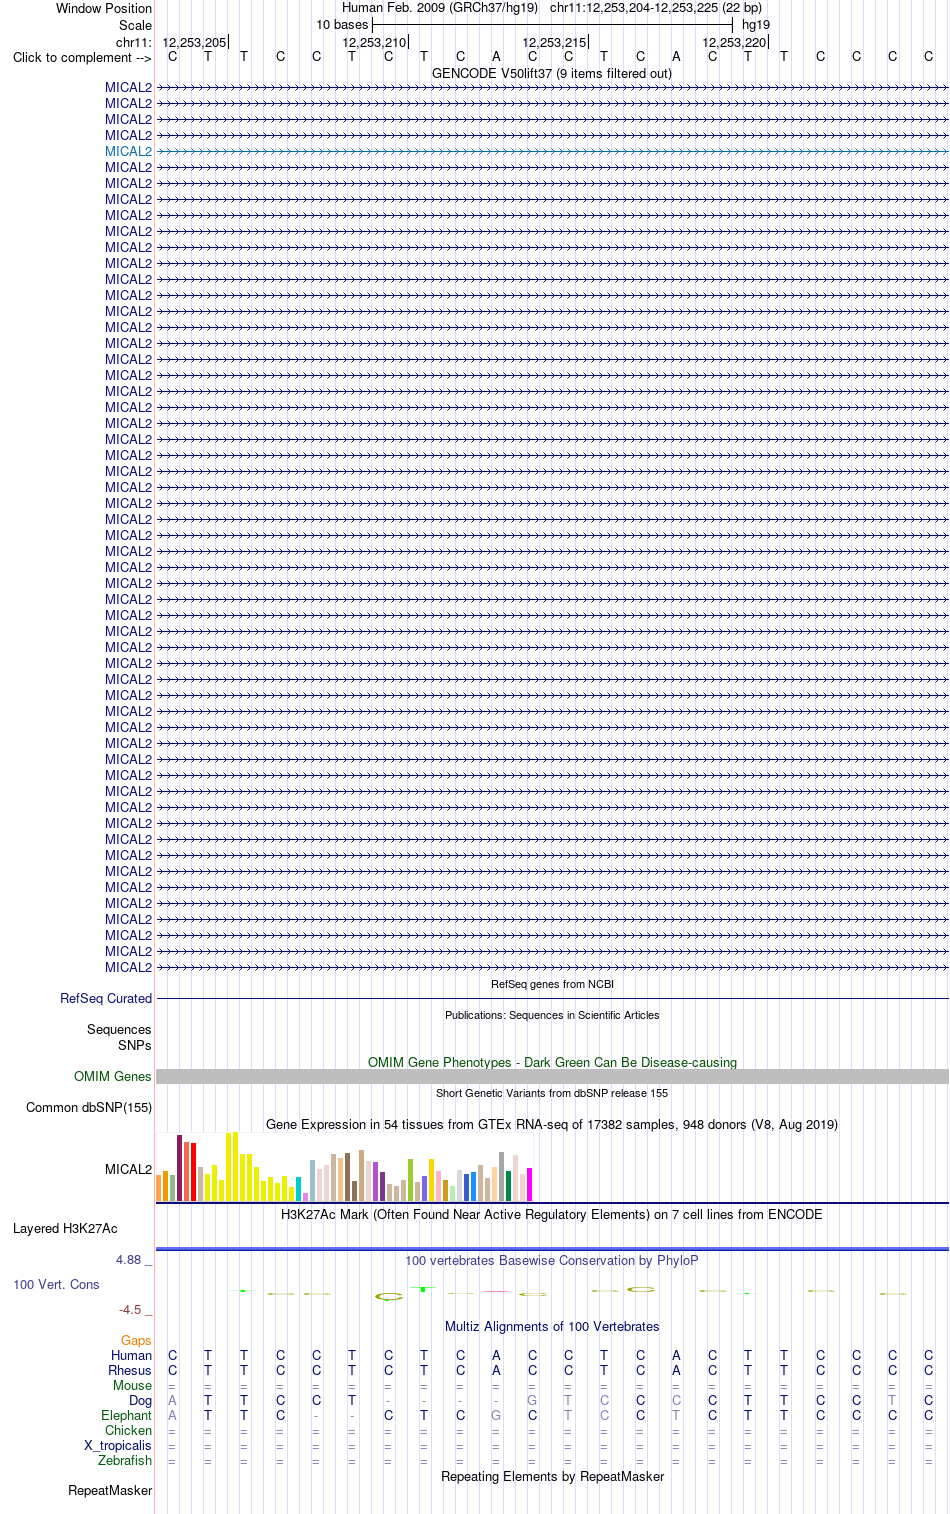
Task: Click 'Click to complement -->' label
Action: (82, 57)
